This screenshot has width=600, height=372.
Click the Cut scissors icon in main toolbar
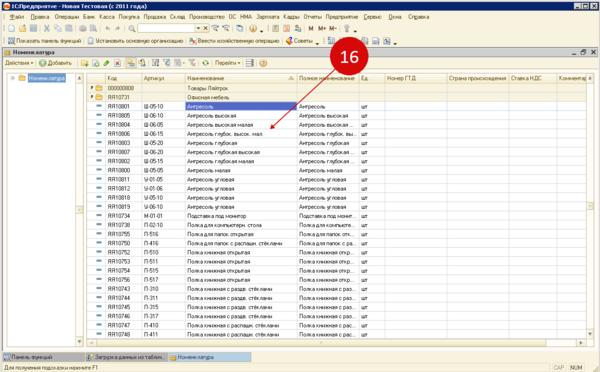tap(47, 28)
